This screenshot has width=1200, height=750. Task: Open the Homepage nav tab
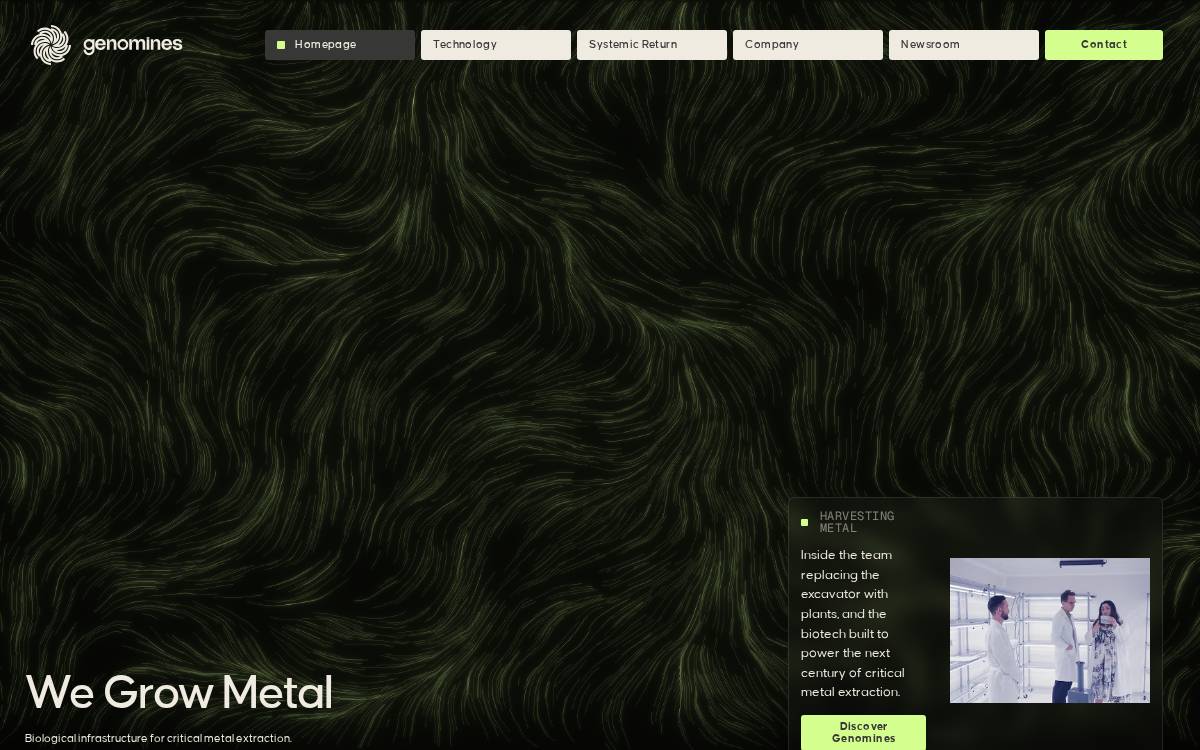(x=340, y=45)
